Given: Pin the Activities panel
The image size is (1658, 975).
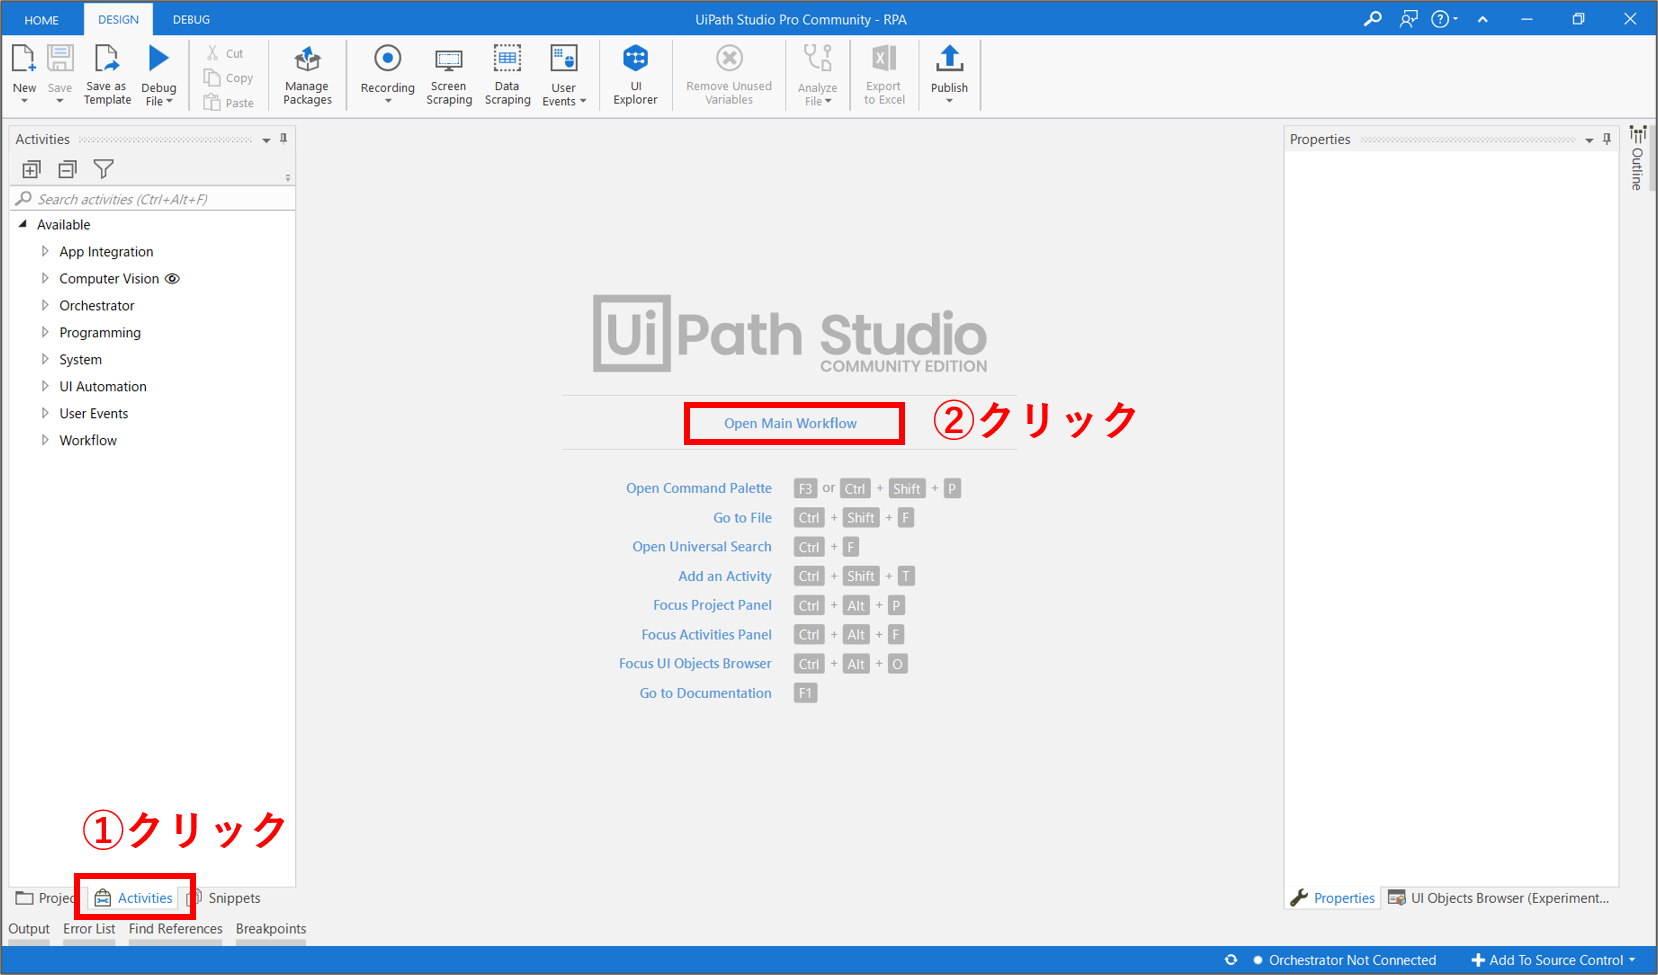Looking at the screenshot, I should pos(284,139).
